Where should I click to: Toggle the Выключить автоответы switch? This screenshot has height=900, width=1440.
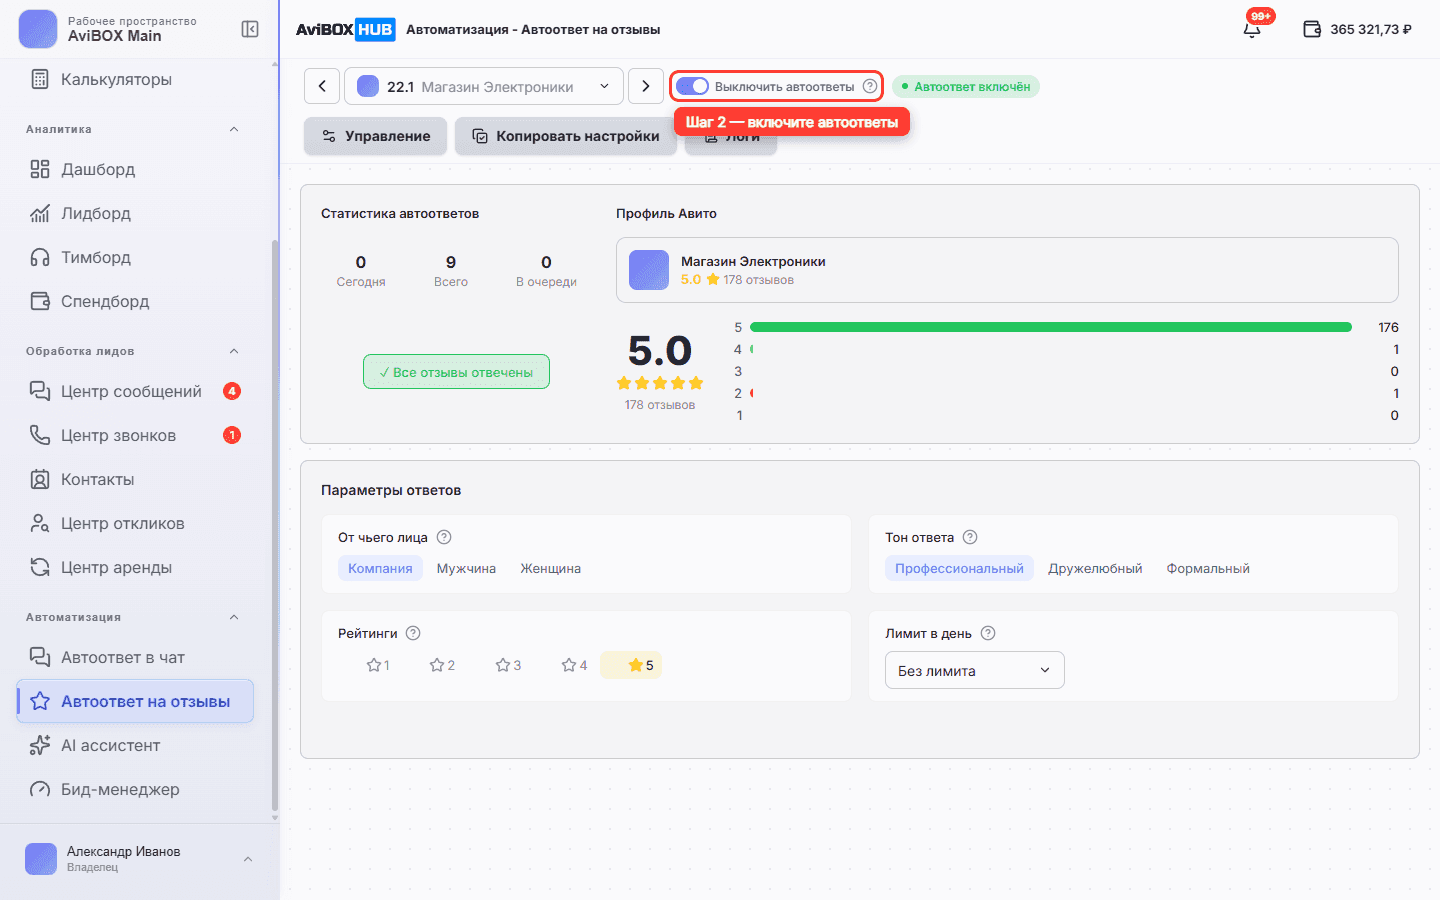tap(692, 86)
